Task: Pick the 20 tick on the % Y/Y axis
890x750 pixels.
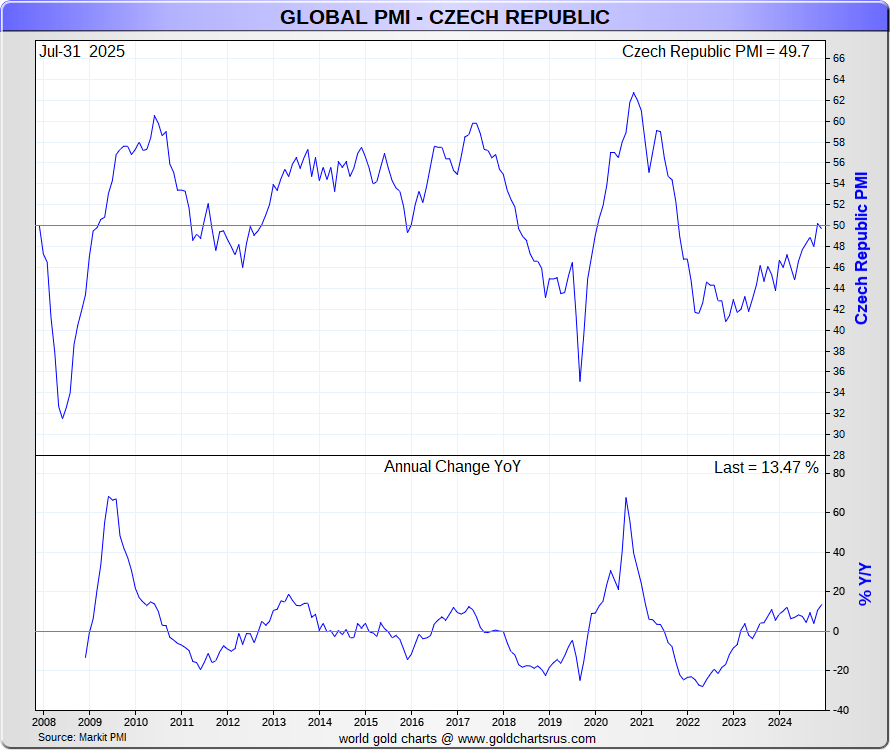Action: pyautogui.click(x=839, y=592)
